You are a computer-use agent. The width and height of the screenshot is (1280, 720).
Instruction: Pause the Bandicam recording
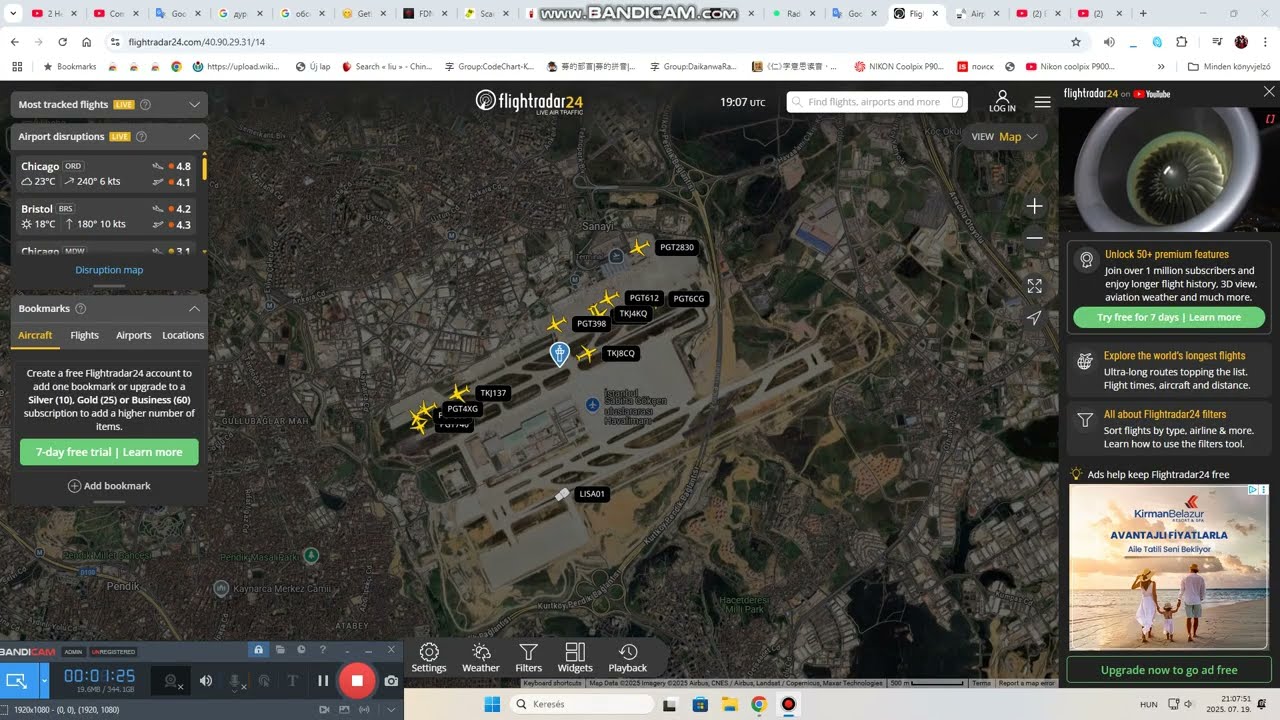click(x=323, y=681)
